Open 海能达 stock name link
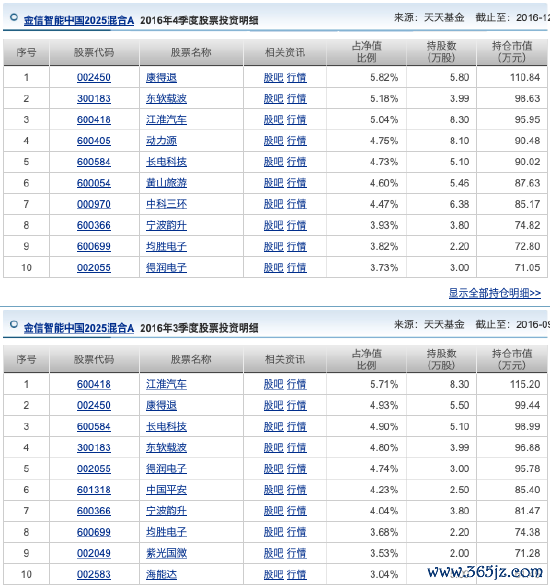The width and height of the screenshot is (550, 587). [161, 575]
